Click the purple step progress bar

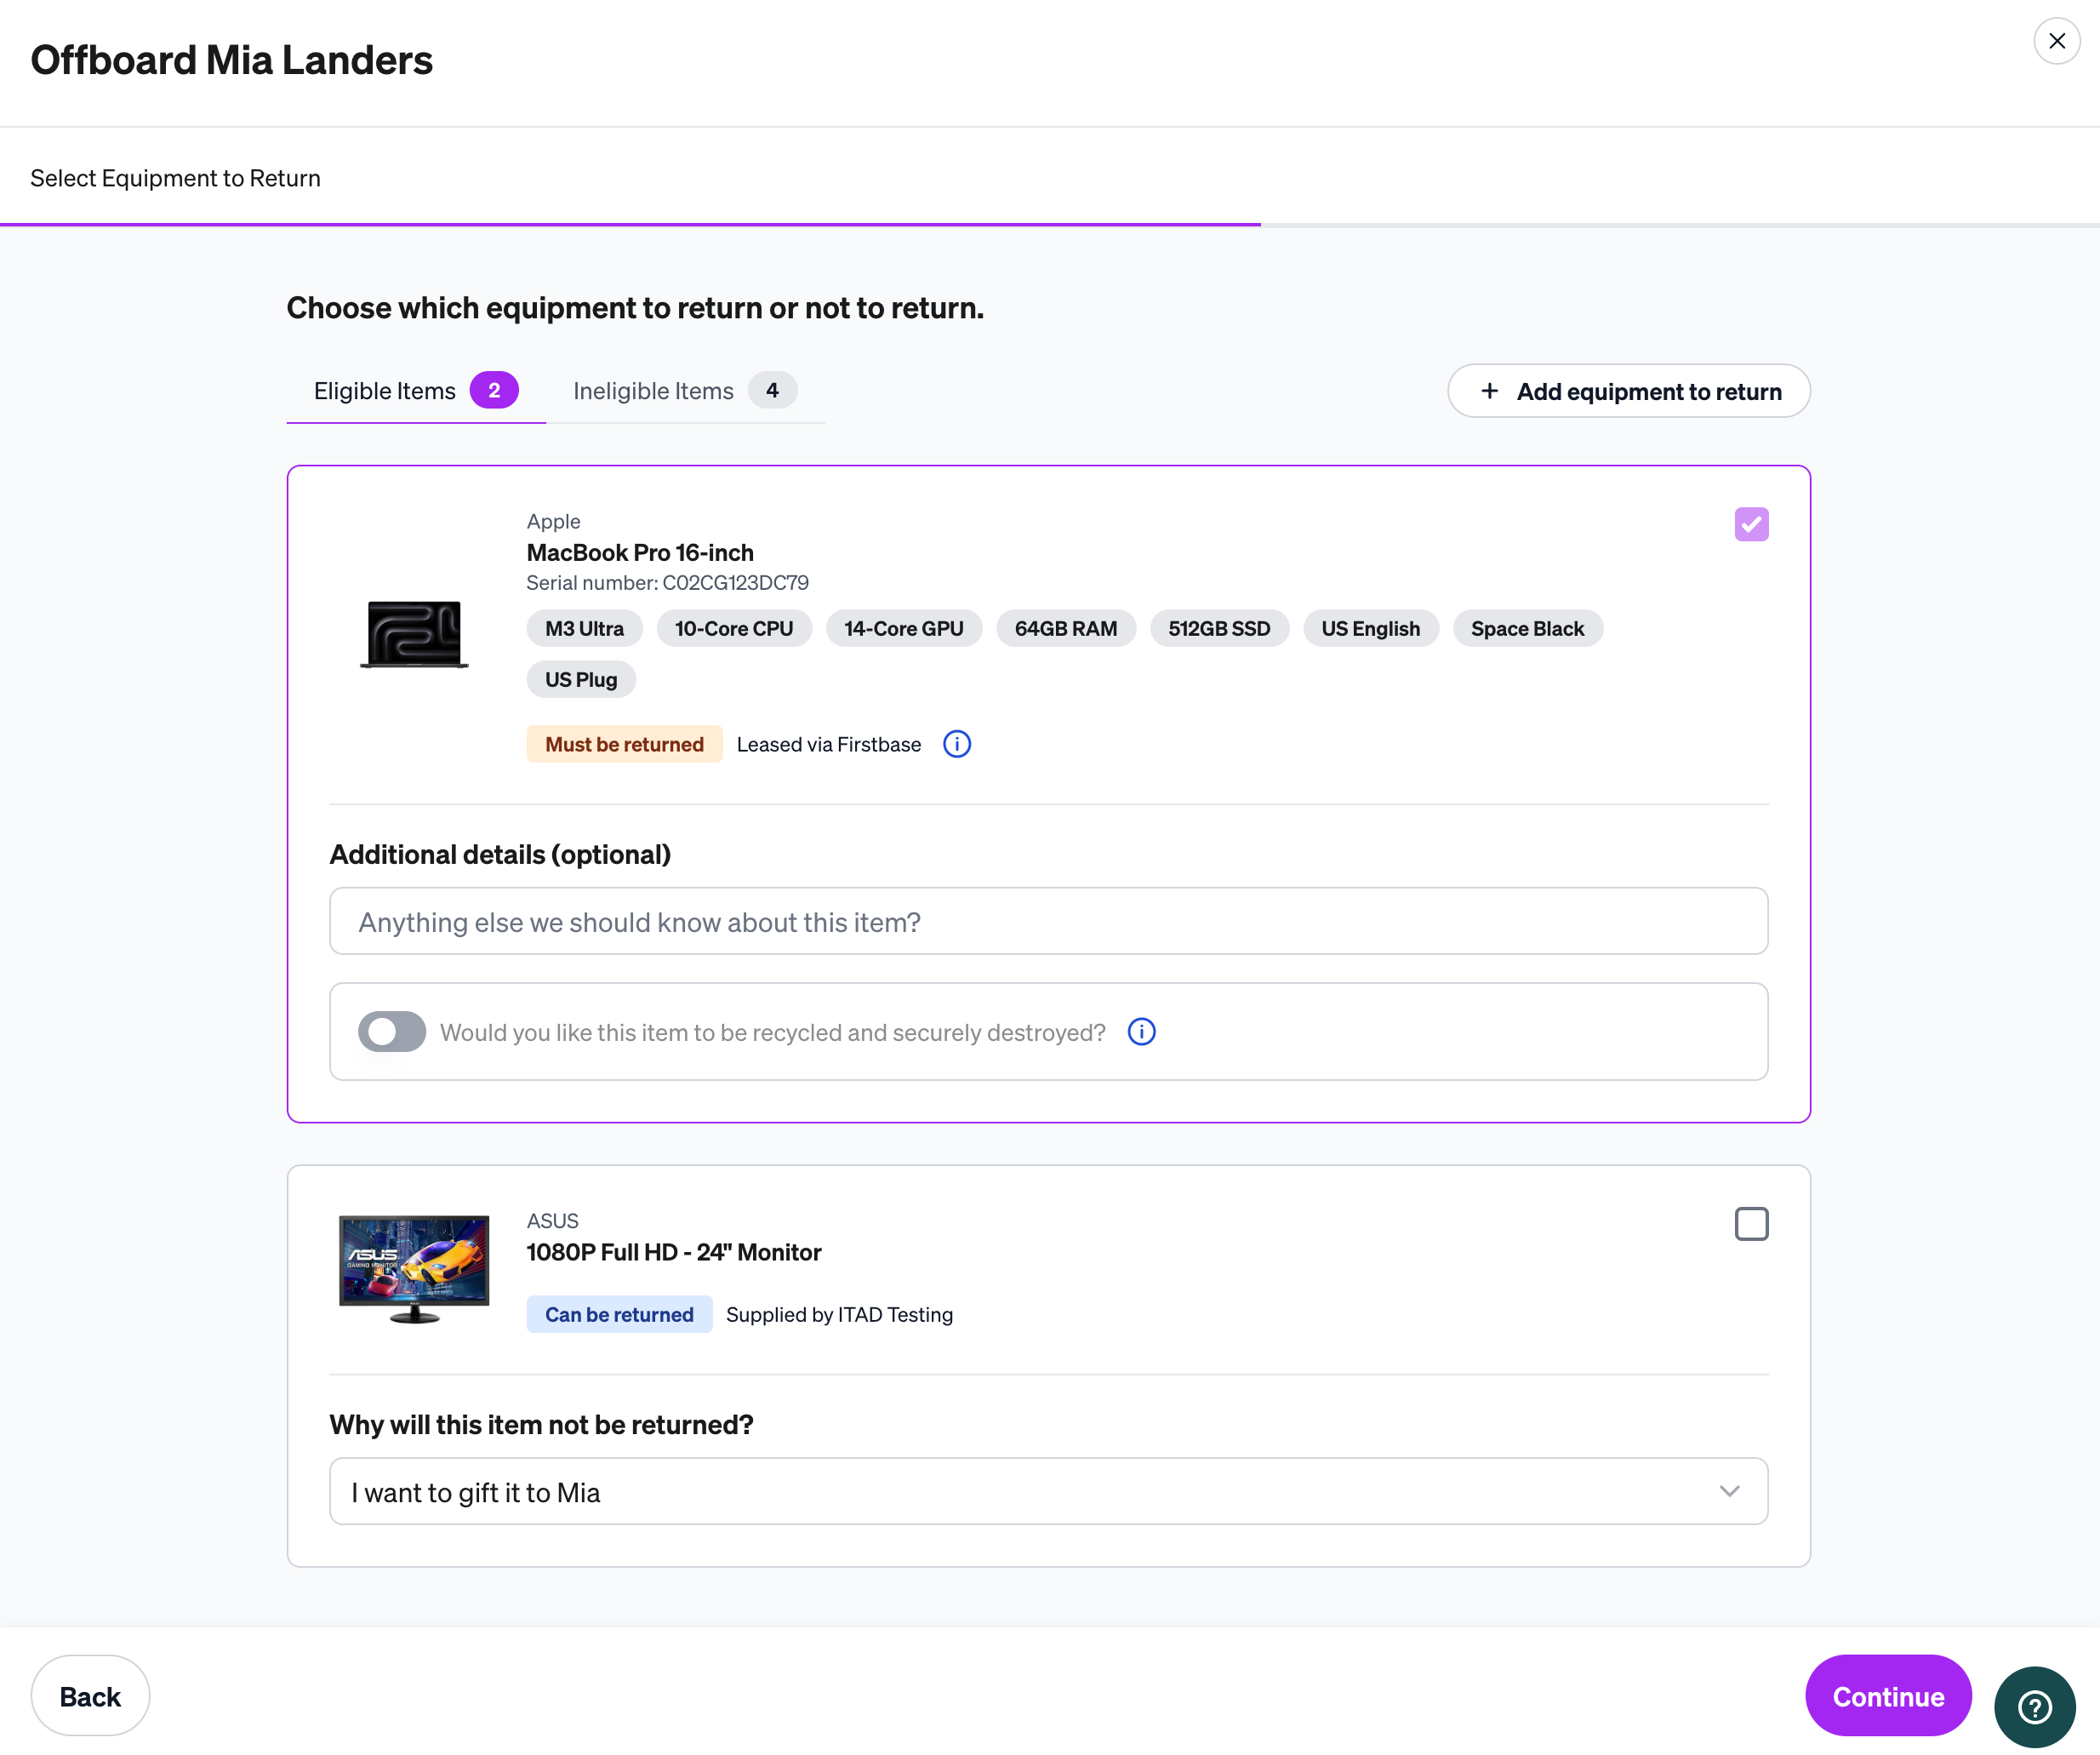tap(630, 225)
